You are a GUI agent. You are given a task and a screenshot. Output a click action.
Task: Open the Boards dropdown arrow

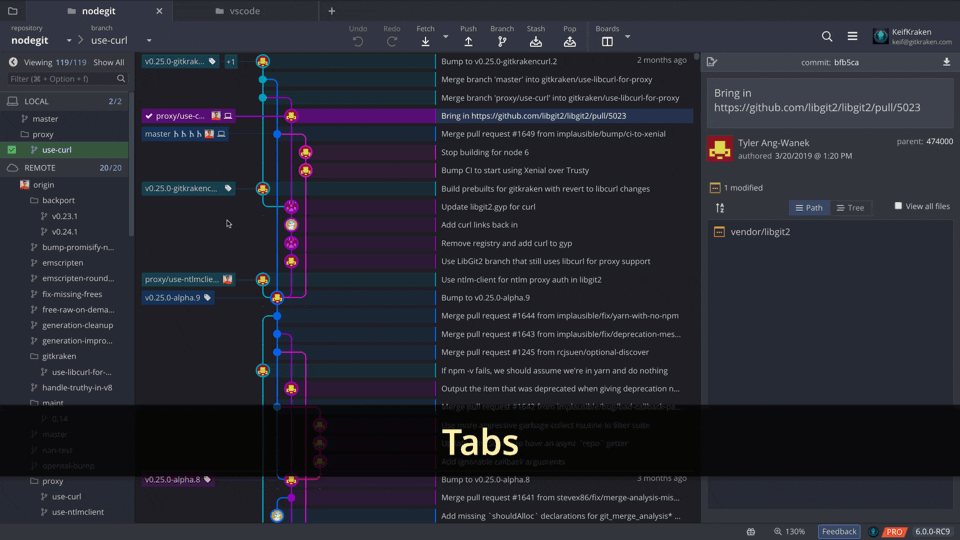coord(628,37)
